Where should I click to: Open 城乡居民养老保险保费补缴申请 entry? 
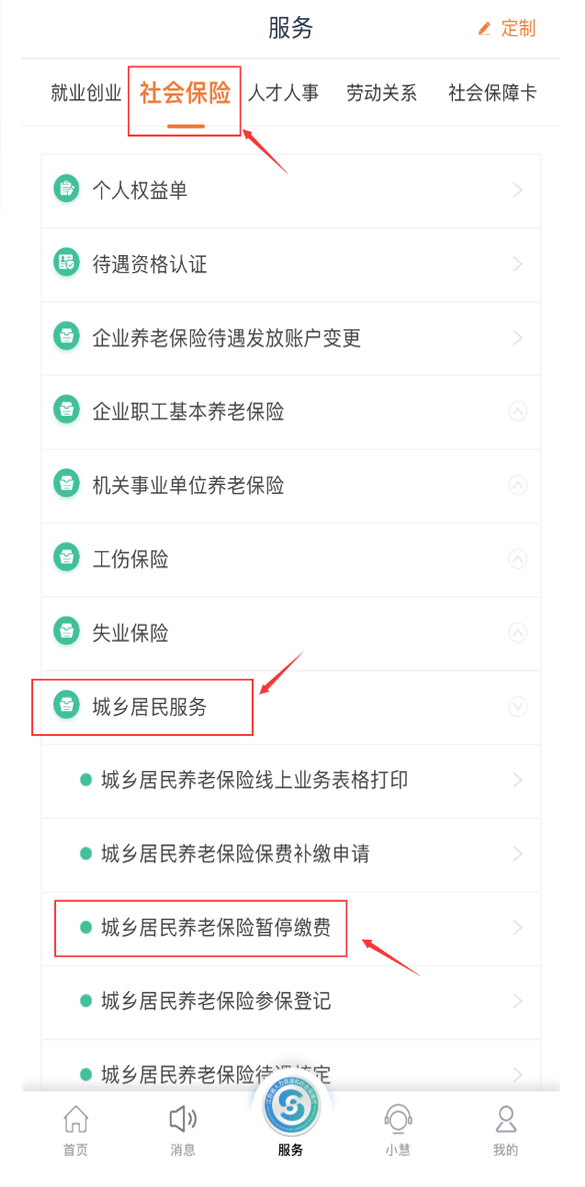pyautogui.click(x=291, y=854)
